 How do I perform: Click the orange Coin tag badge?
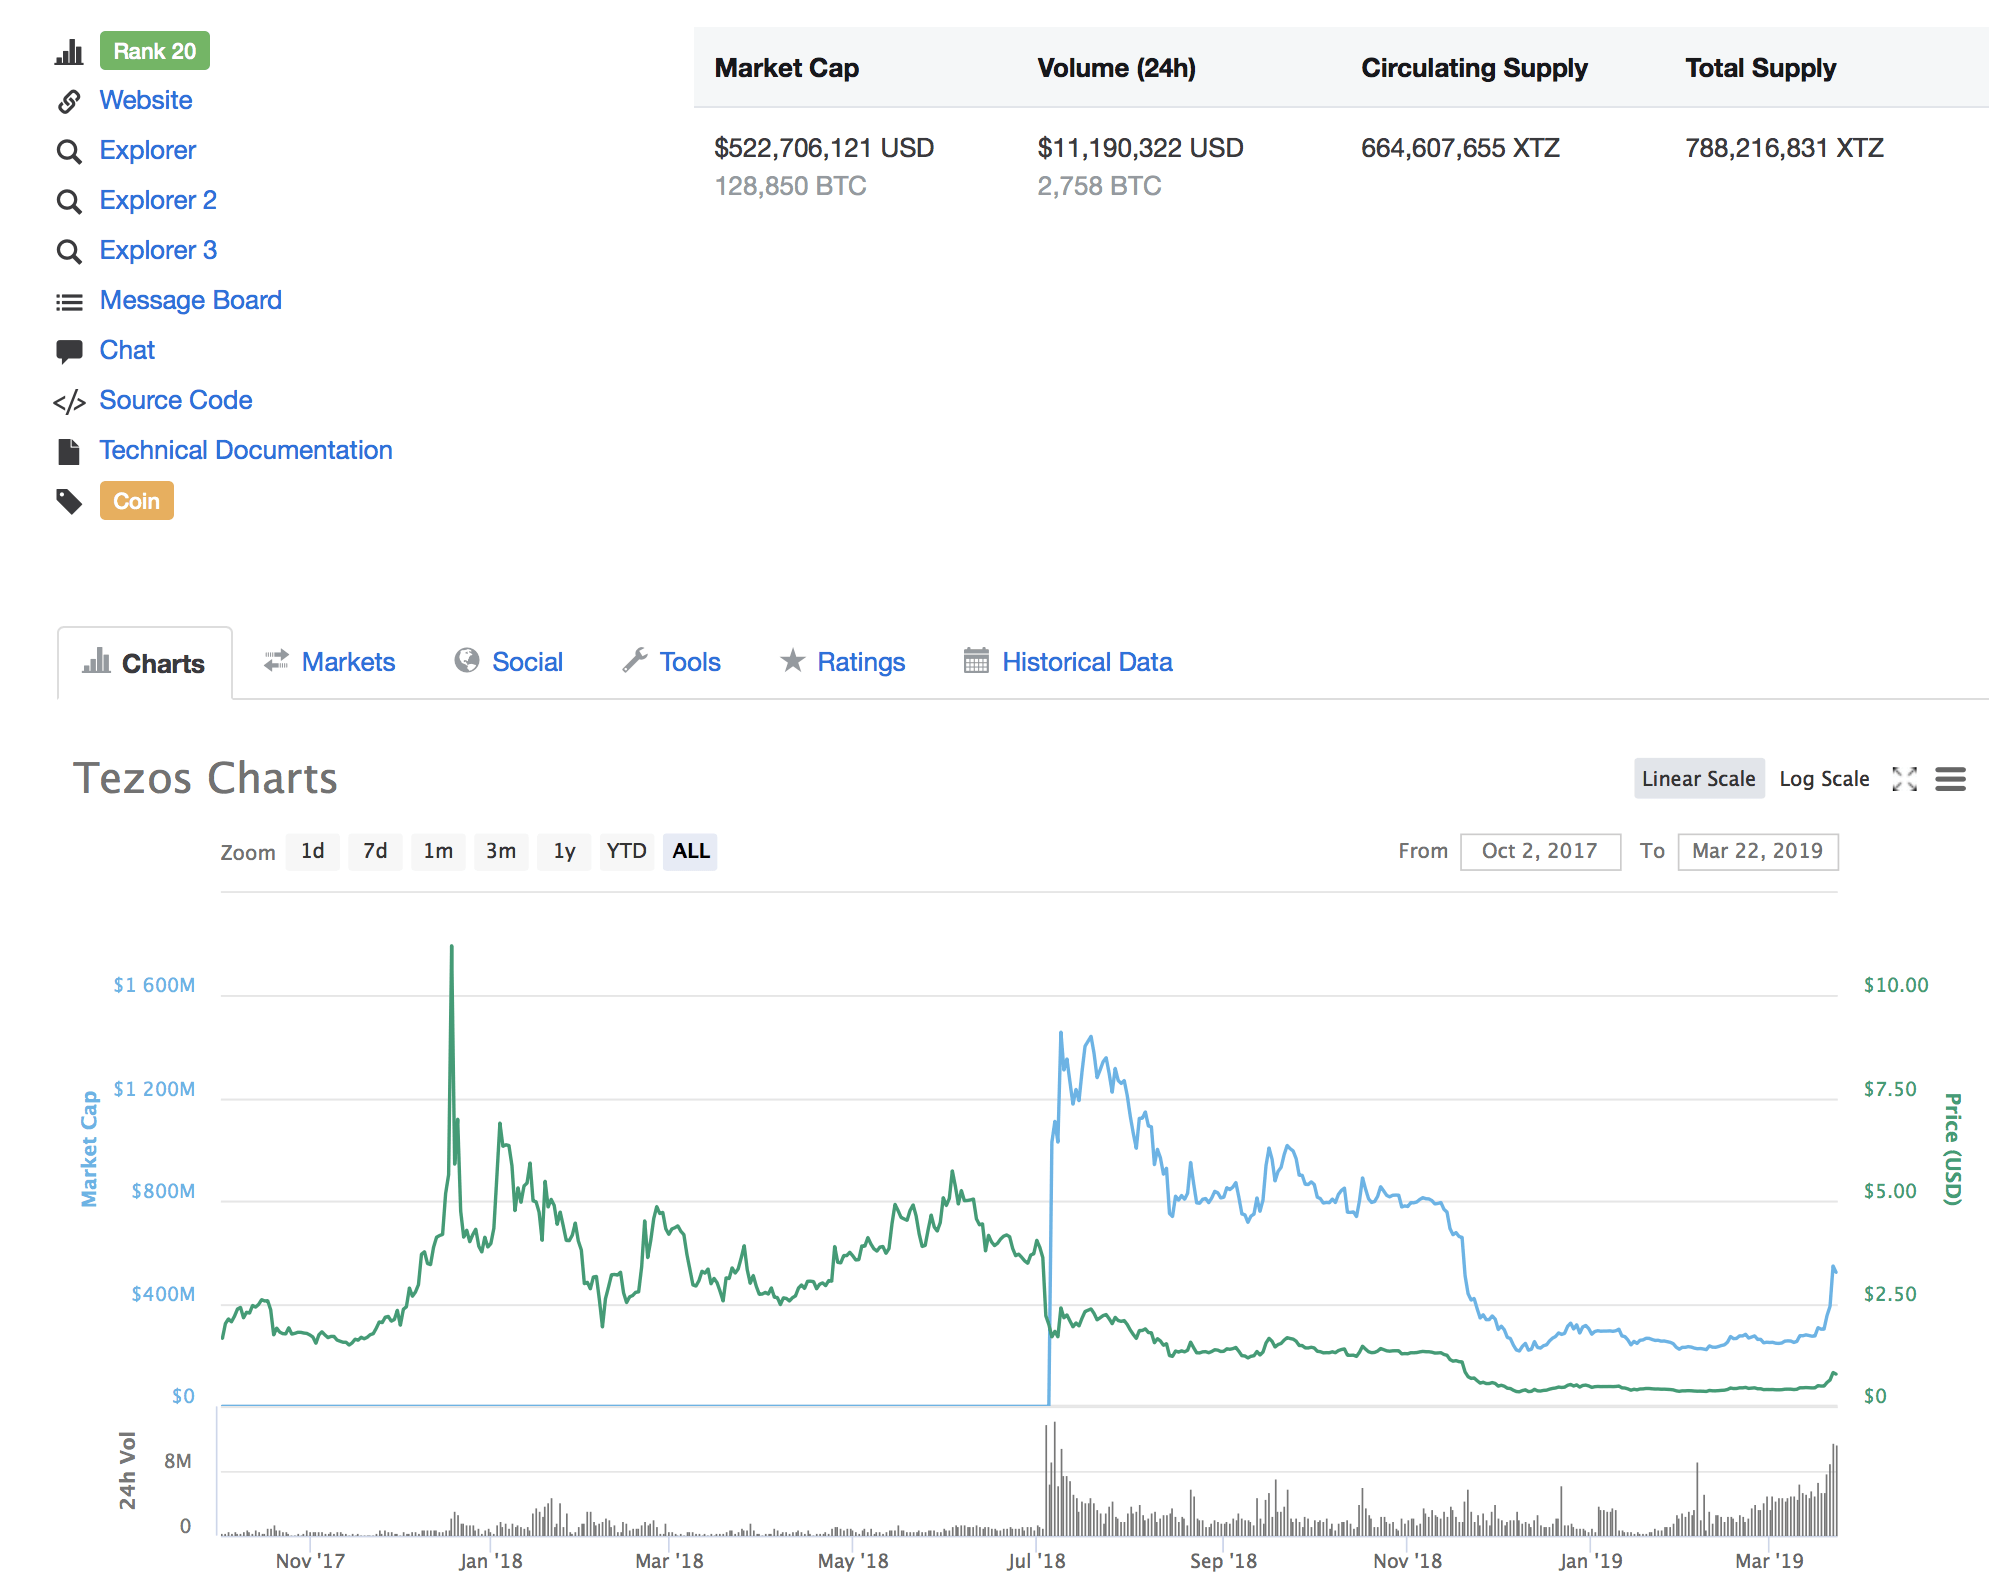click(137, 501)
